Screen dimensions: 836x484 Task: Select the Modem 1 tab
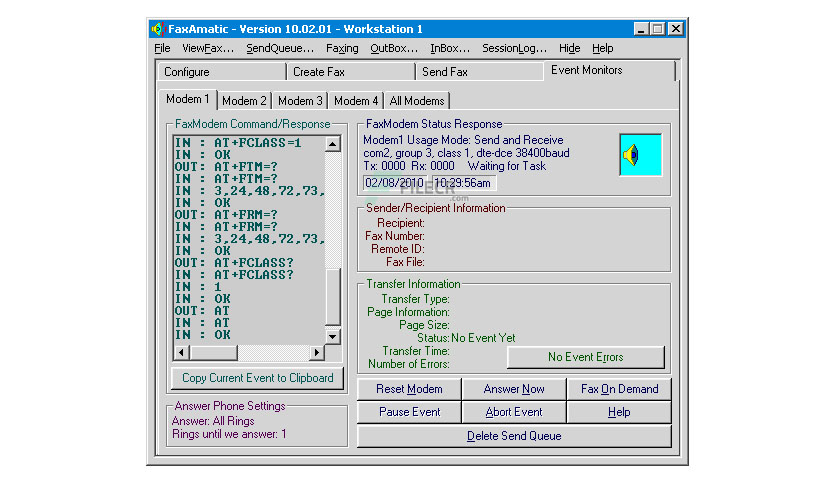pos(188,99)
